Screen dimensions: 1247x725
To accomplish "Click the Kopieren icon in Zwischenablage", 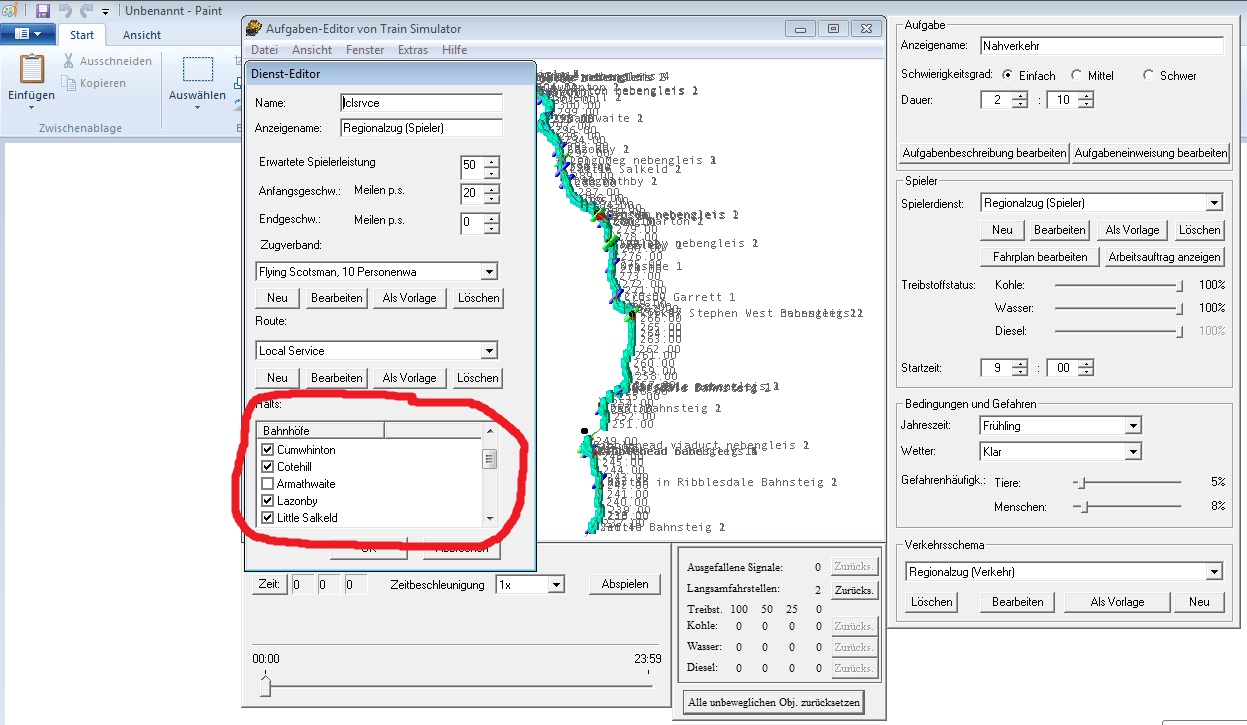I will (69, 83).
